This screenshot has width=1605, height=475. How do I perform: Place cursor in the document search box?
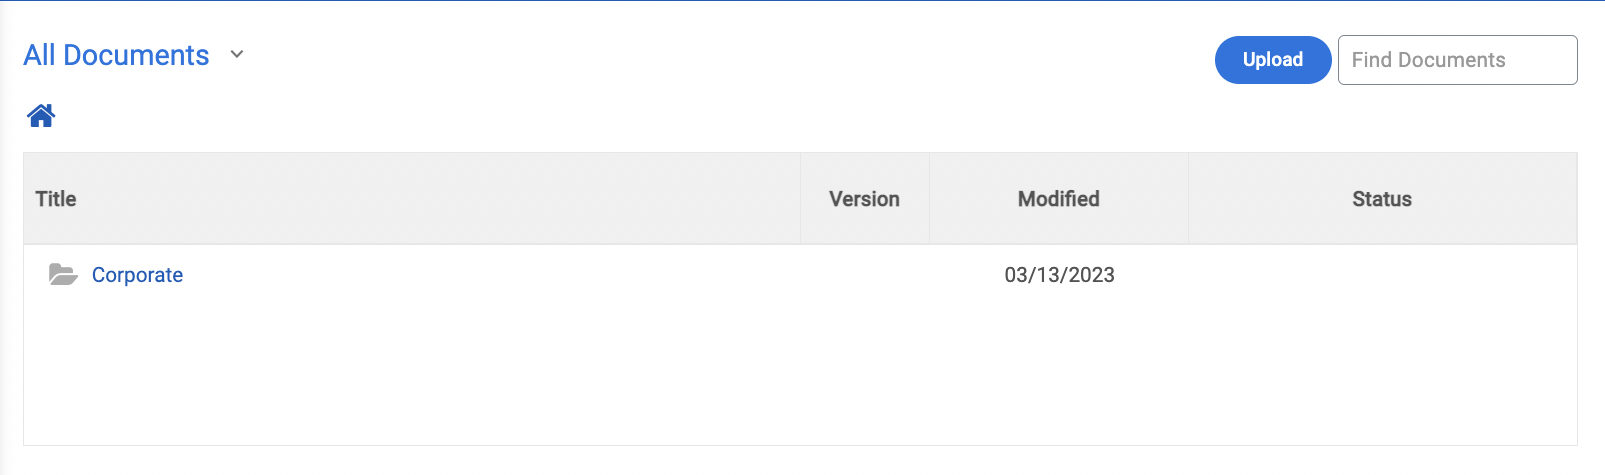click(1457, 60)
